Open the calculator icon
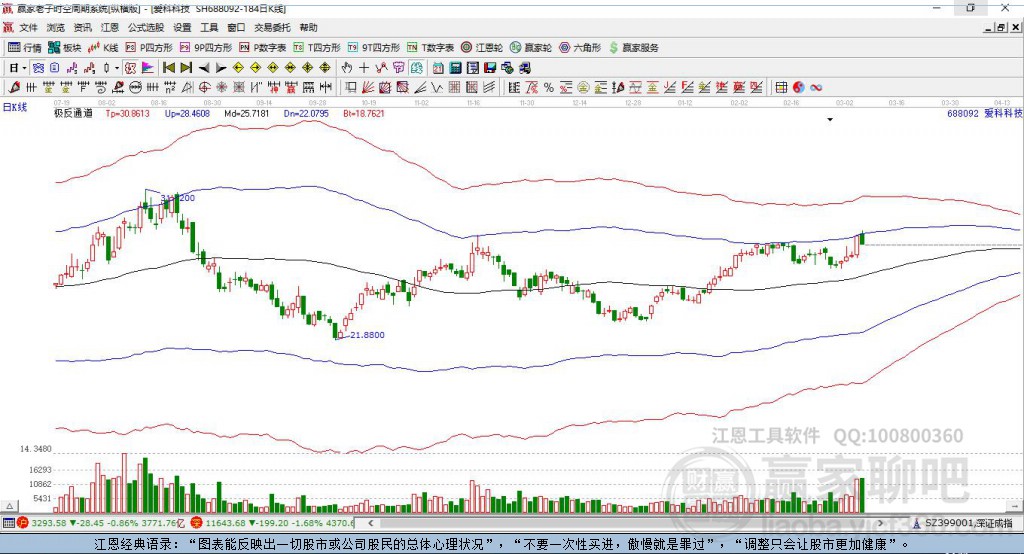The width and height of the screenshot is (1024, 554). coord(455,68)
